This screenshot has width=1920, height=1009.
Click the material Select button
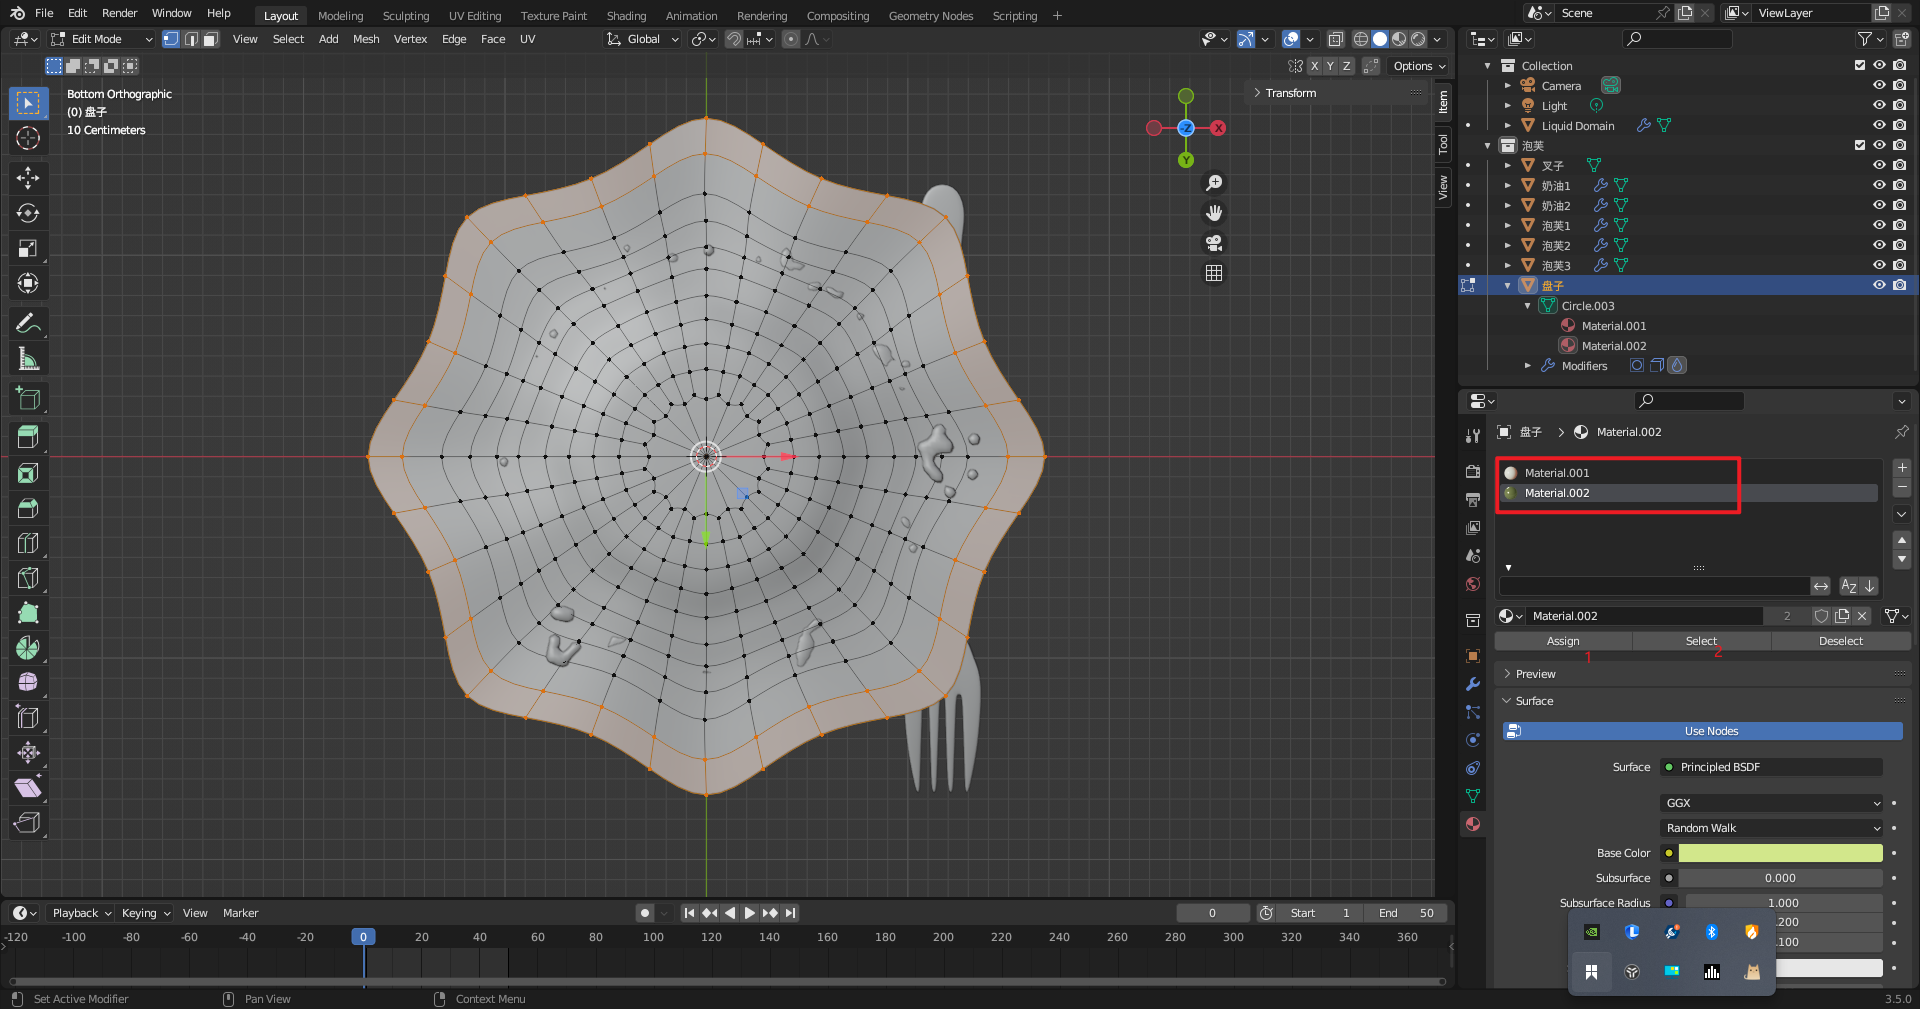(1701, 641)
